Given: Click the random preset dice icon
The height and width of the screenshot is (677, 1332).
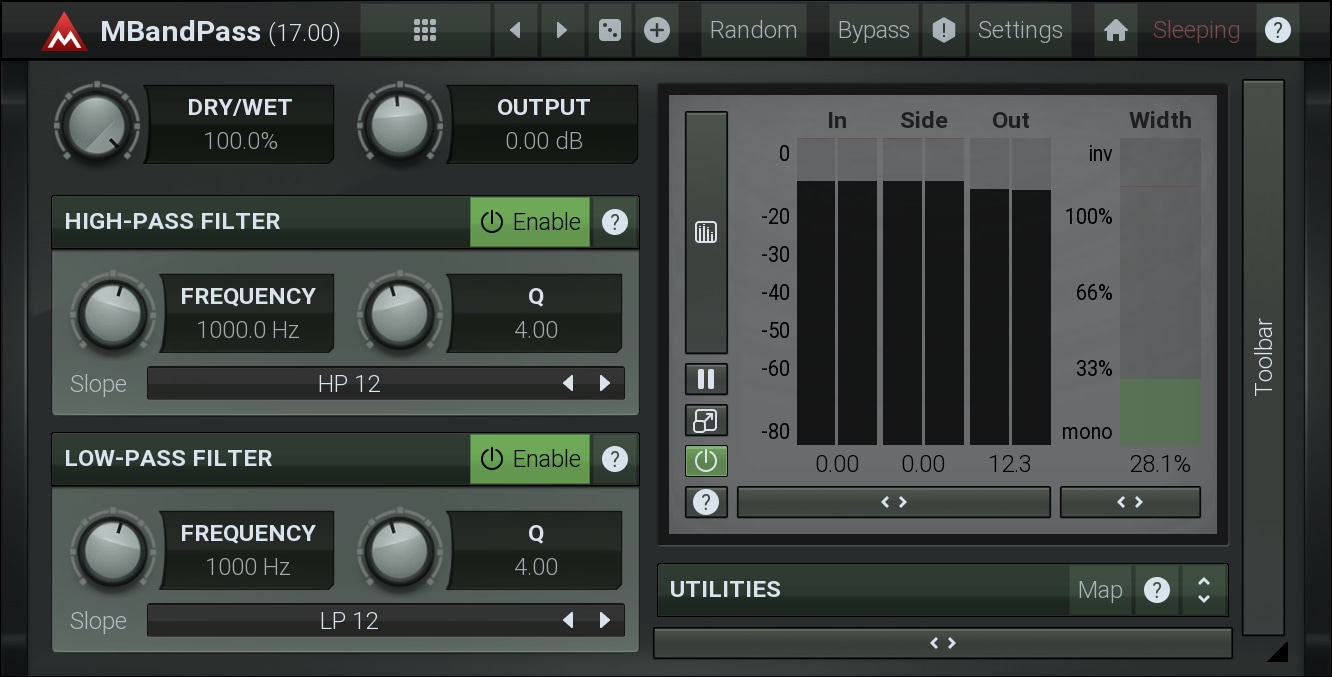Looking at the screenshot, I should pos(609,30).
